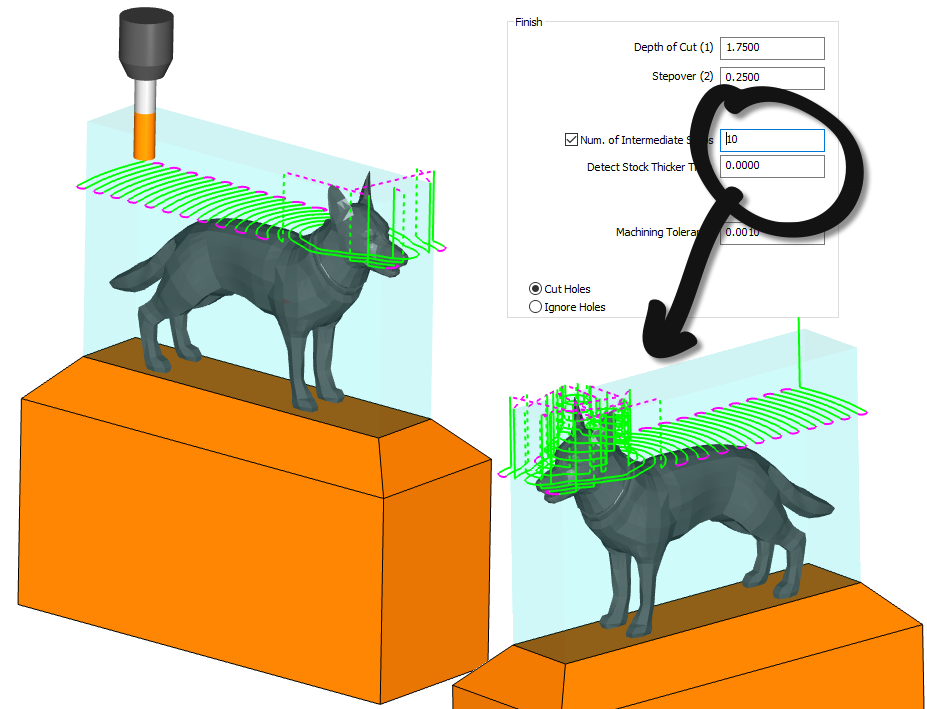Select the Cut Holes radio button

point(534,289)
